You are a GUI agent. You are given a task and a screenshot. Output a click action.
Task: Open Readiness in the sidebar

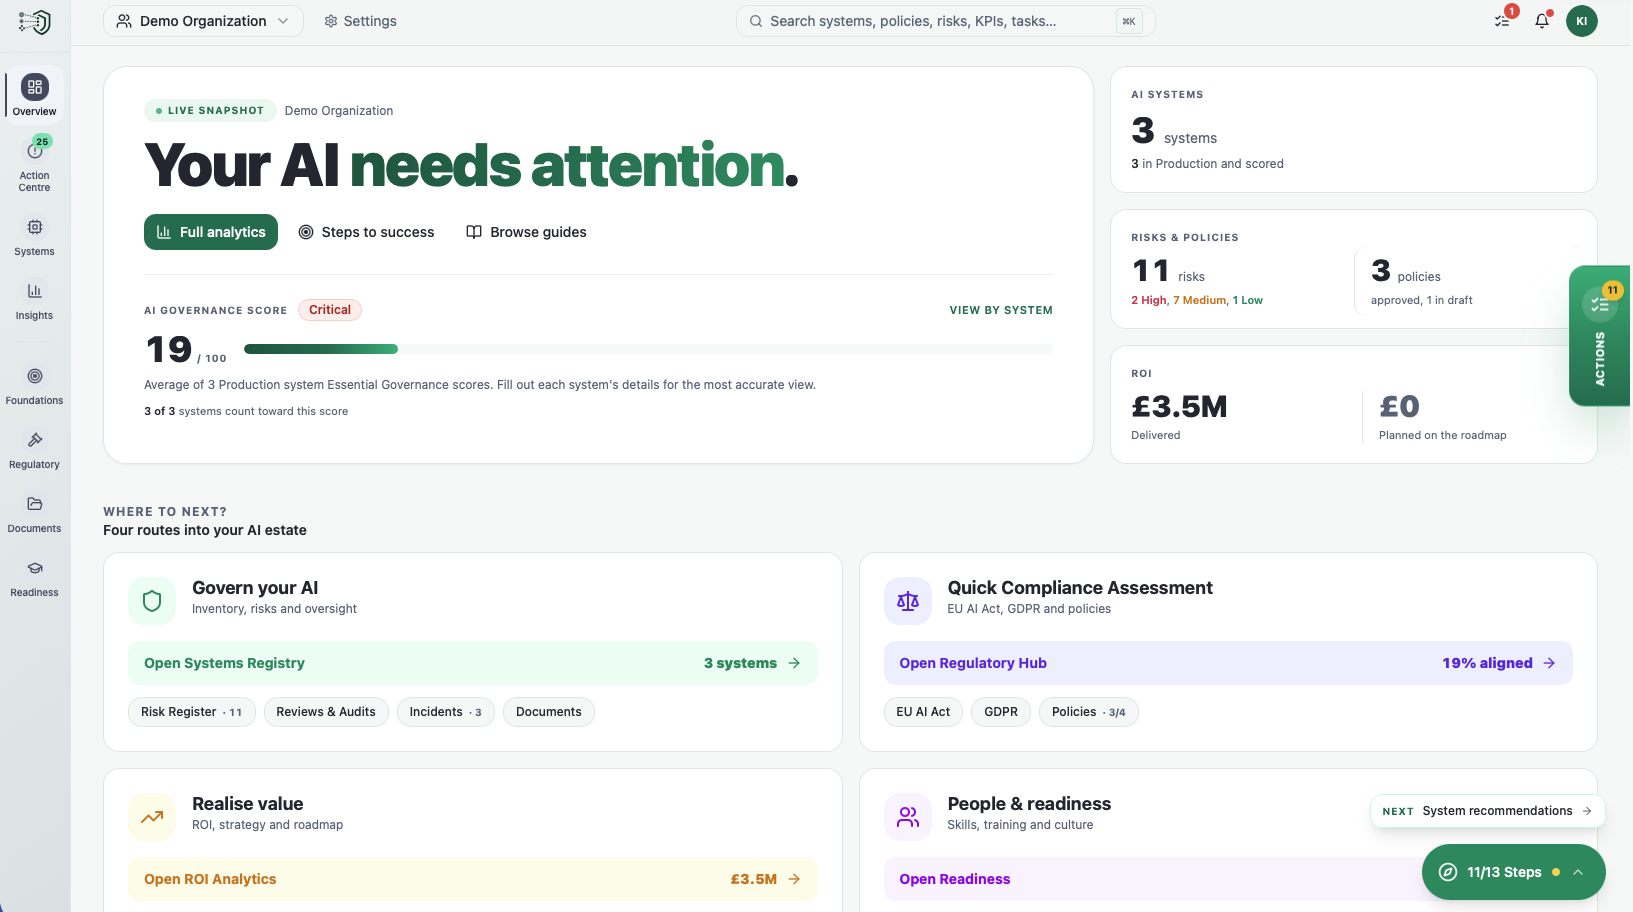pos(35,578)
